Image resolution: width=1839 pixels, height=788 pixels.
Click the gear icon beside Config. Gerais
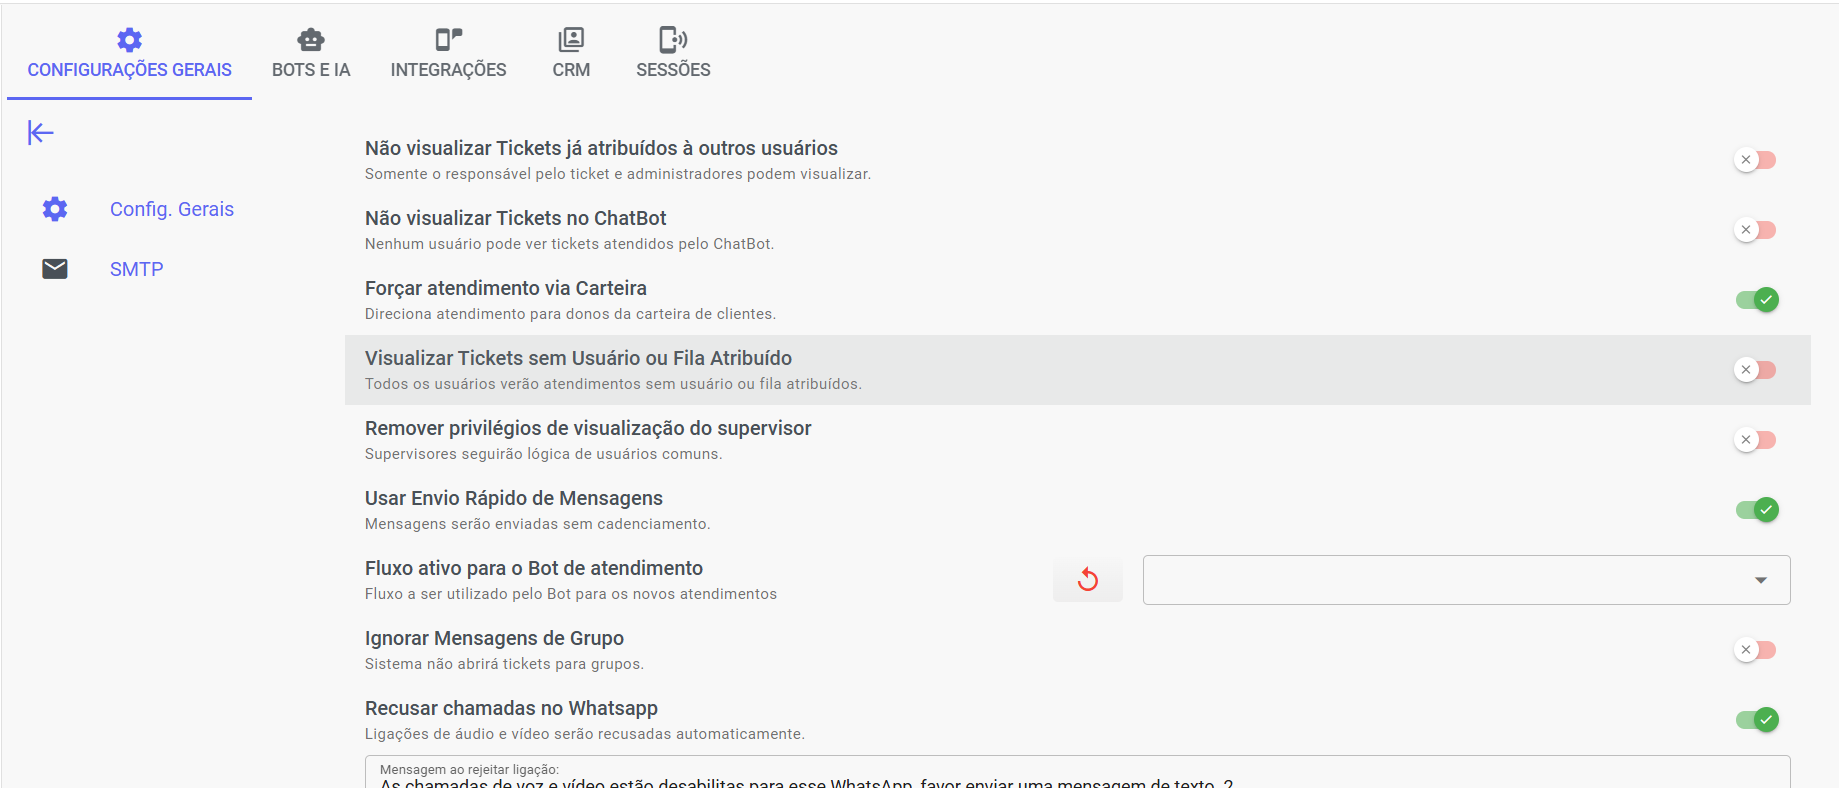tap(55, 209)
